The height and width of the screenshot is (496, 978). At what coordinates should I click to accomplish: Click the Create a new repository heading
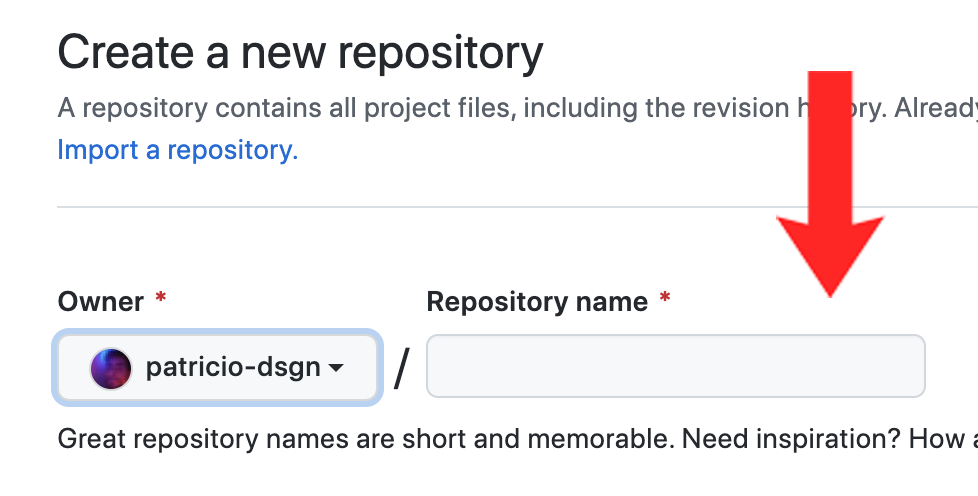pos(300,52)
